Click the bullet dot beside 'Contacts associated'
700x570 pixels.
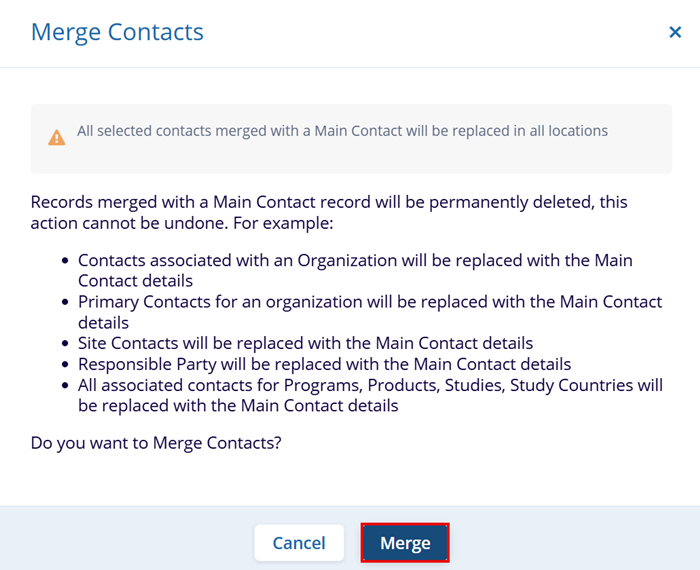click(x=66, y=262)
